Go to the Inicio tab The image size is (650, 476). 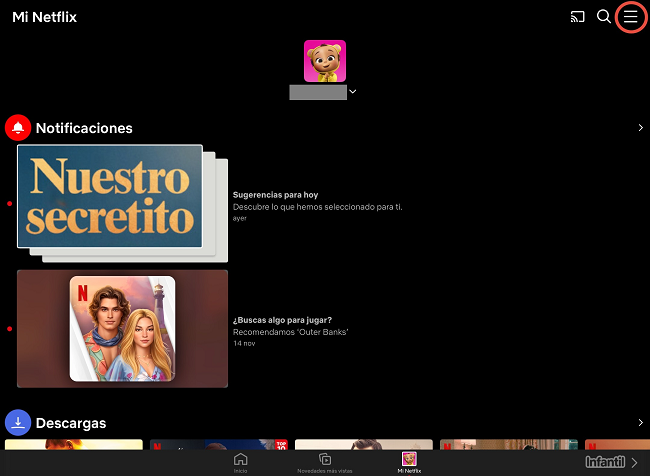pos(240,462)
